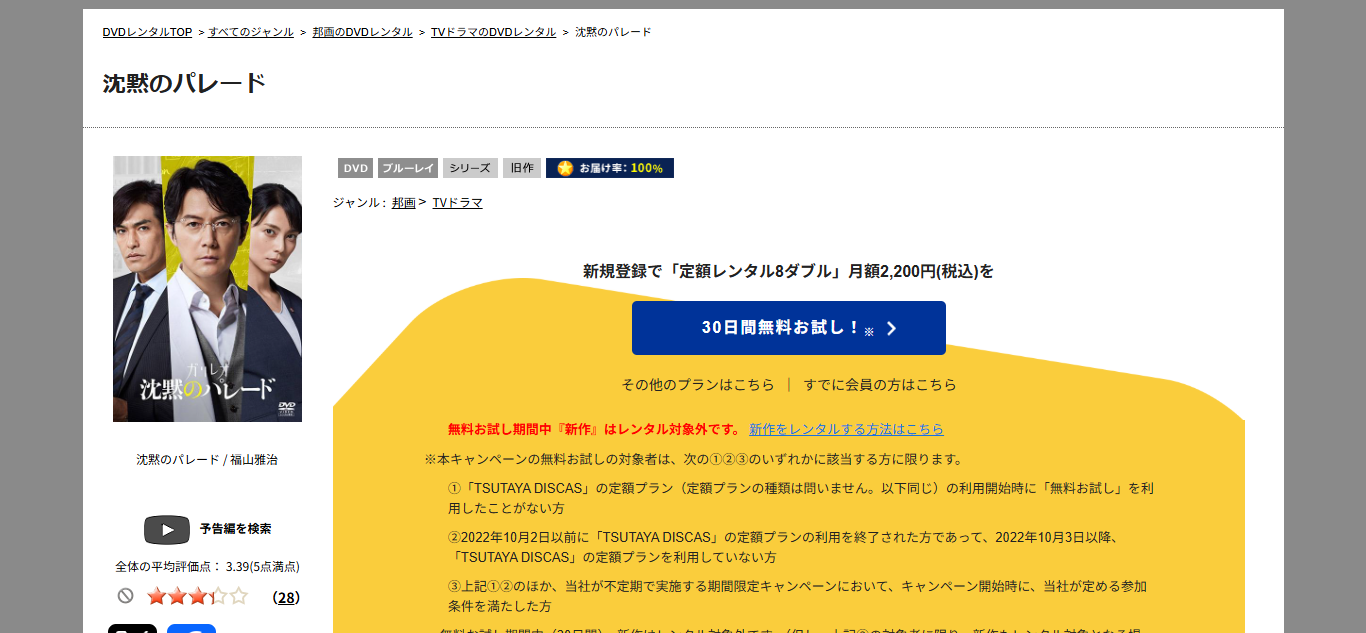This screenshot has width=1366, height=633.
Task: Open the 28 reviews count link
Action: [x=286, y=597]
